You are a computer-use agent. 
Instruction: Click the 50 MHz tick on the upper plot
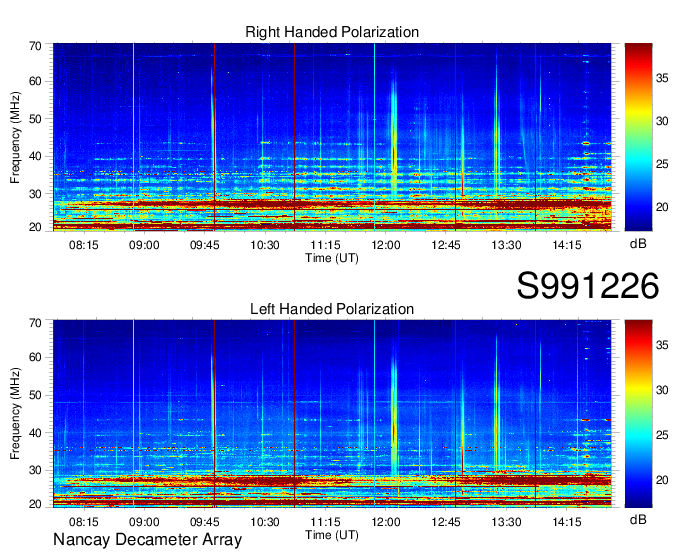[35, 119]
